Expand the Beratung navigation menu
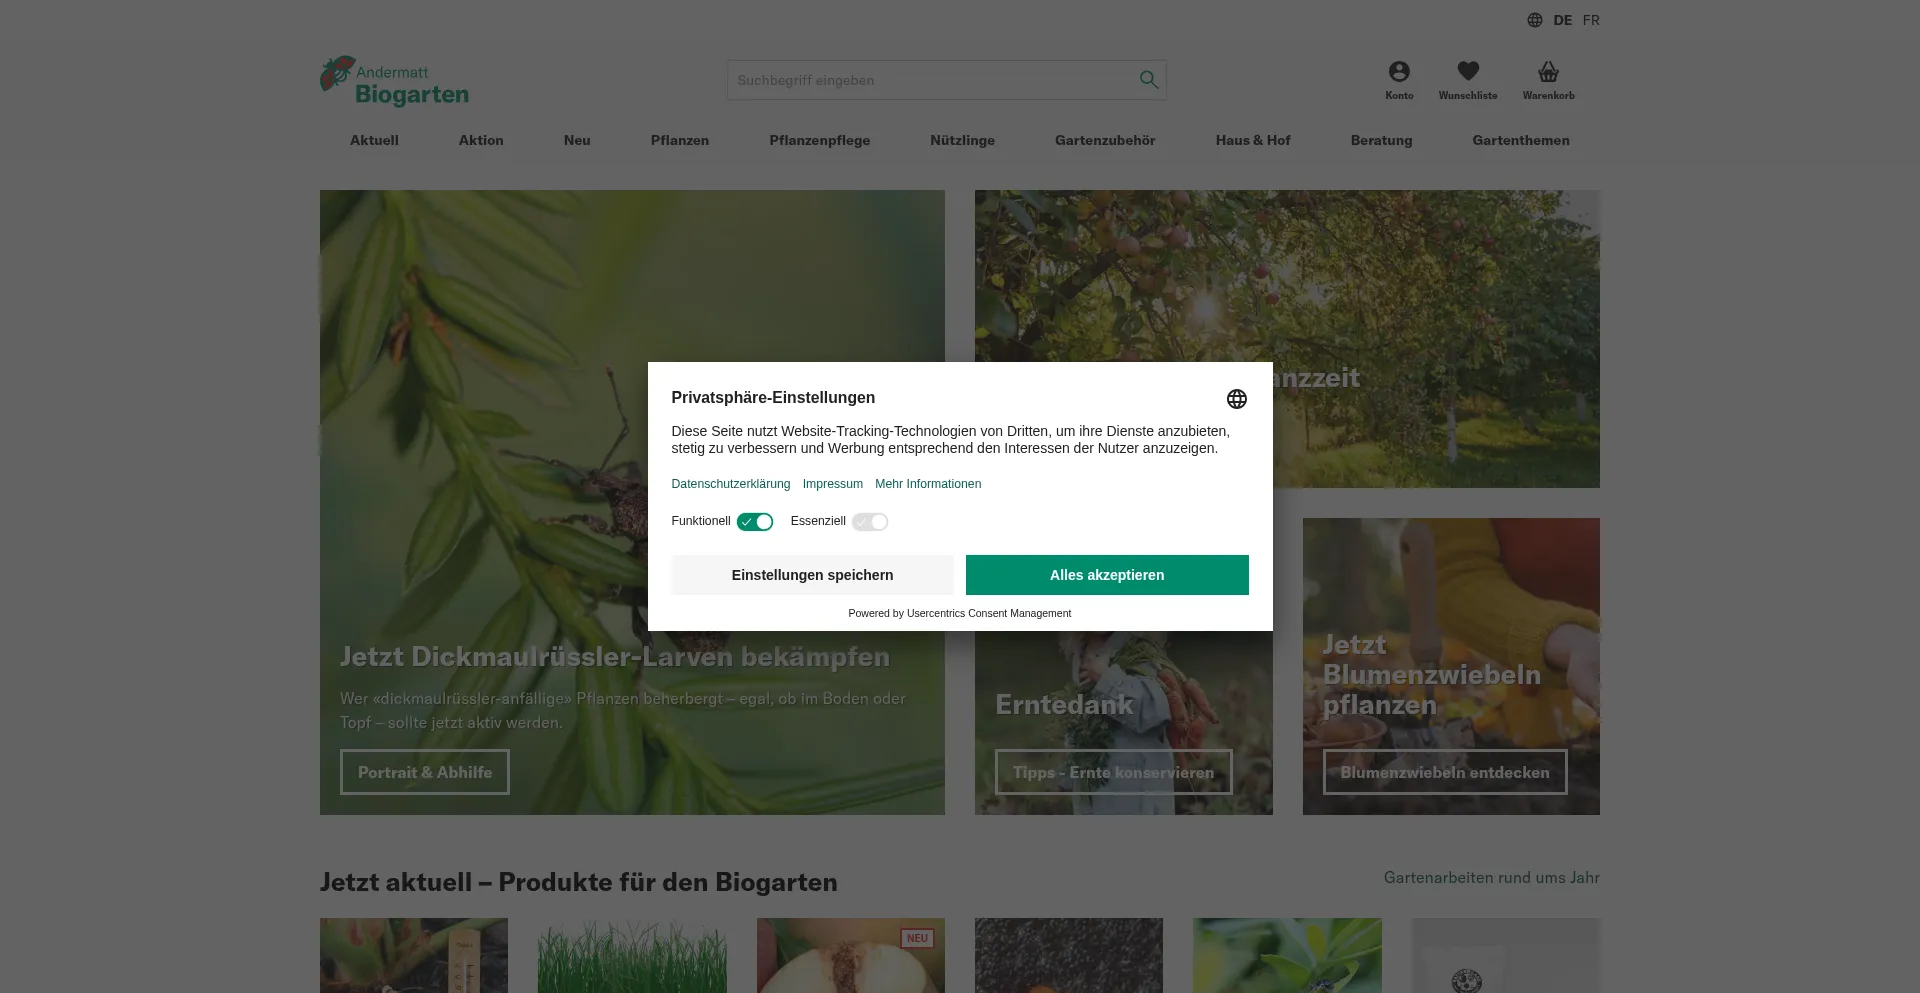The image size is (1920, 993). click(1381, 140)
